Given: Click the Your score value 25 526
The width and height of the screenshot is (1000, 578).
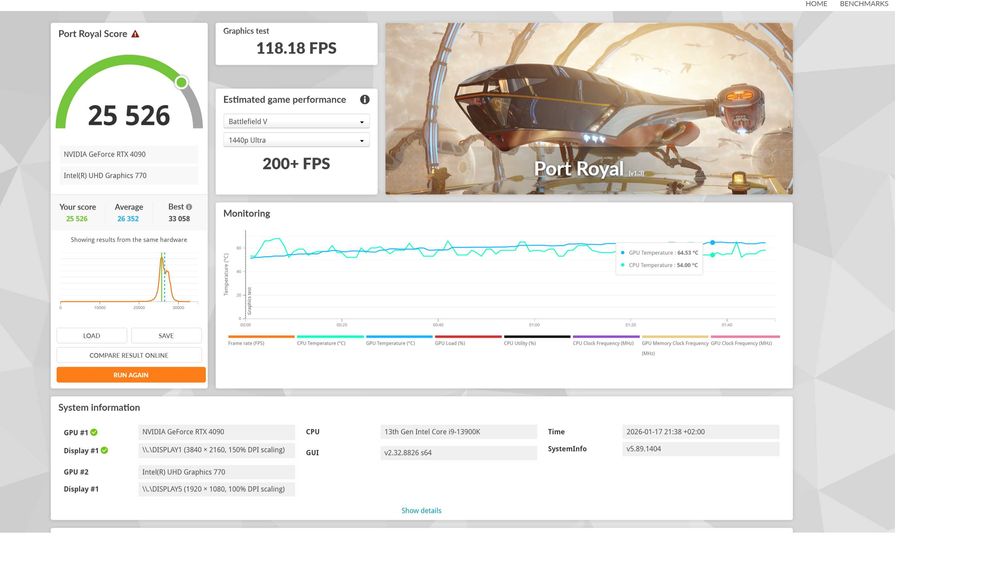Looking at the screenshot, I should click(77, 219).
